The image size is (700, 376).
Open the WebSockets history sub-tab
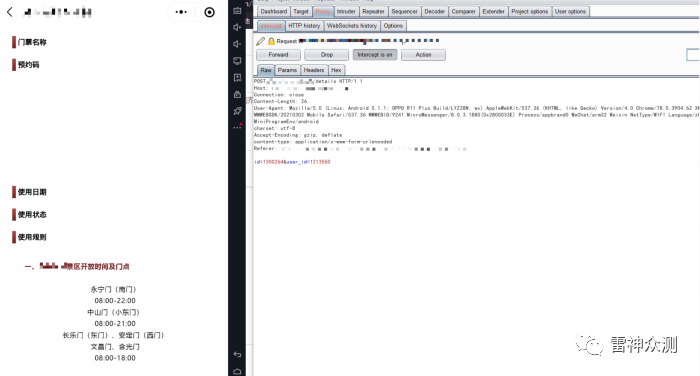352,26
